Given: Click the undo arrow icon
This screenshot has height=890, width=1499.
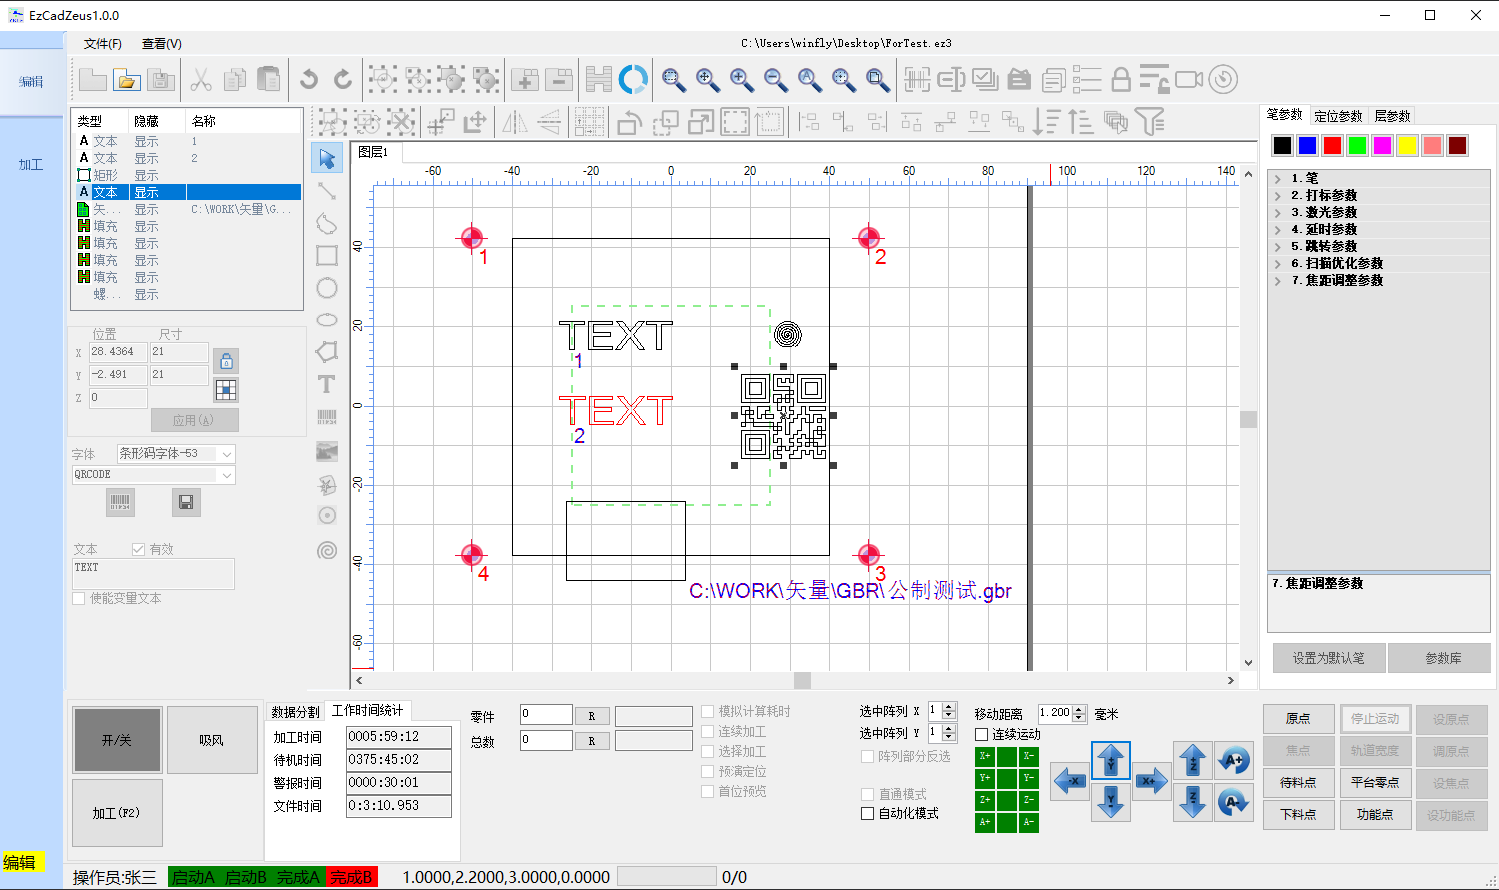Looking at the screenshot, I should (x=309, y=80).
